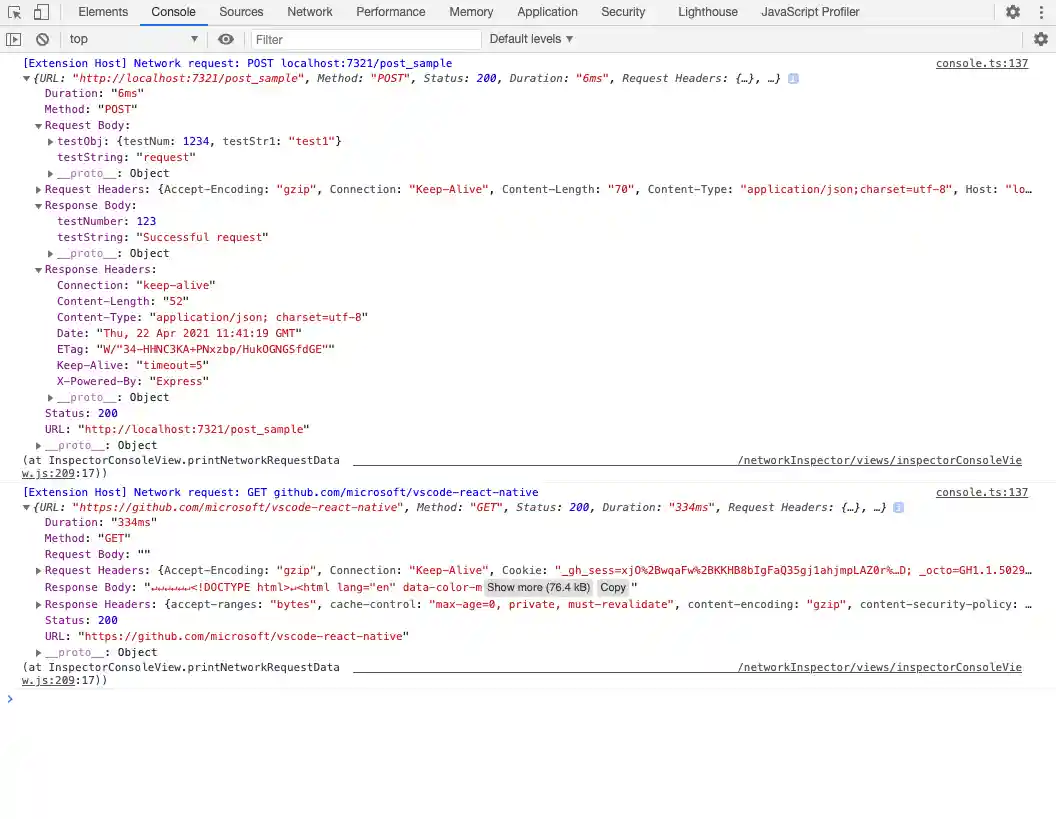Screen dimensions: 1056x819
Task: Open DevTools settings gear icon
Action: pyautogui.click(x=1013, y=12)
